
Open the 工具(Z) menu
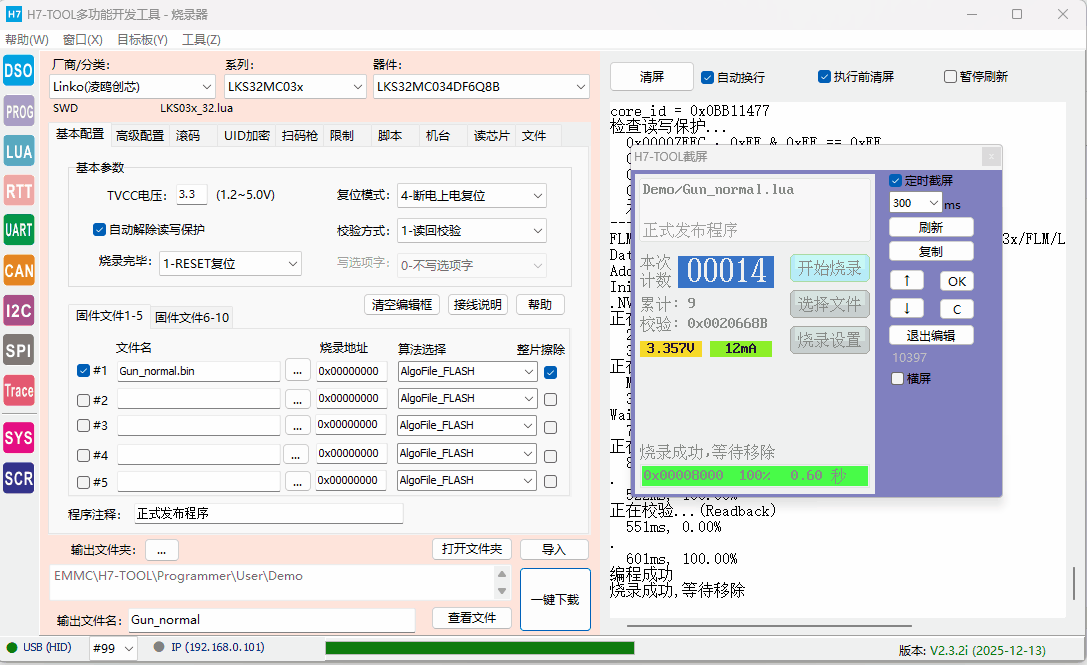200,39
